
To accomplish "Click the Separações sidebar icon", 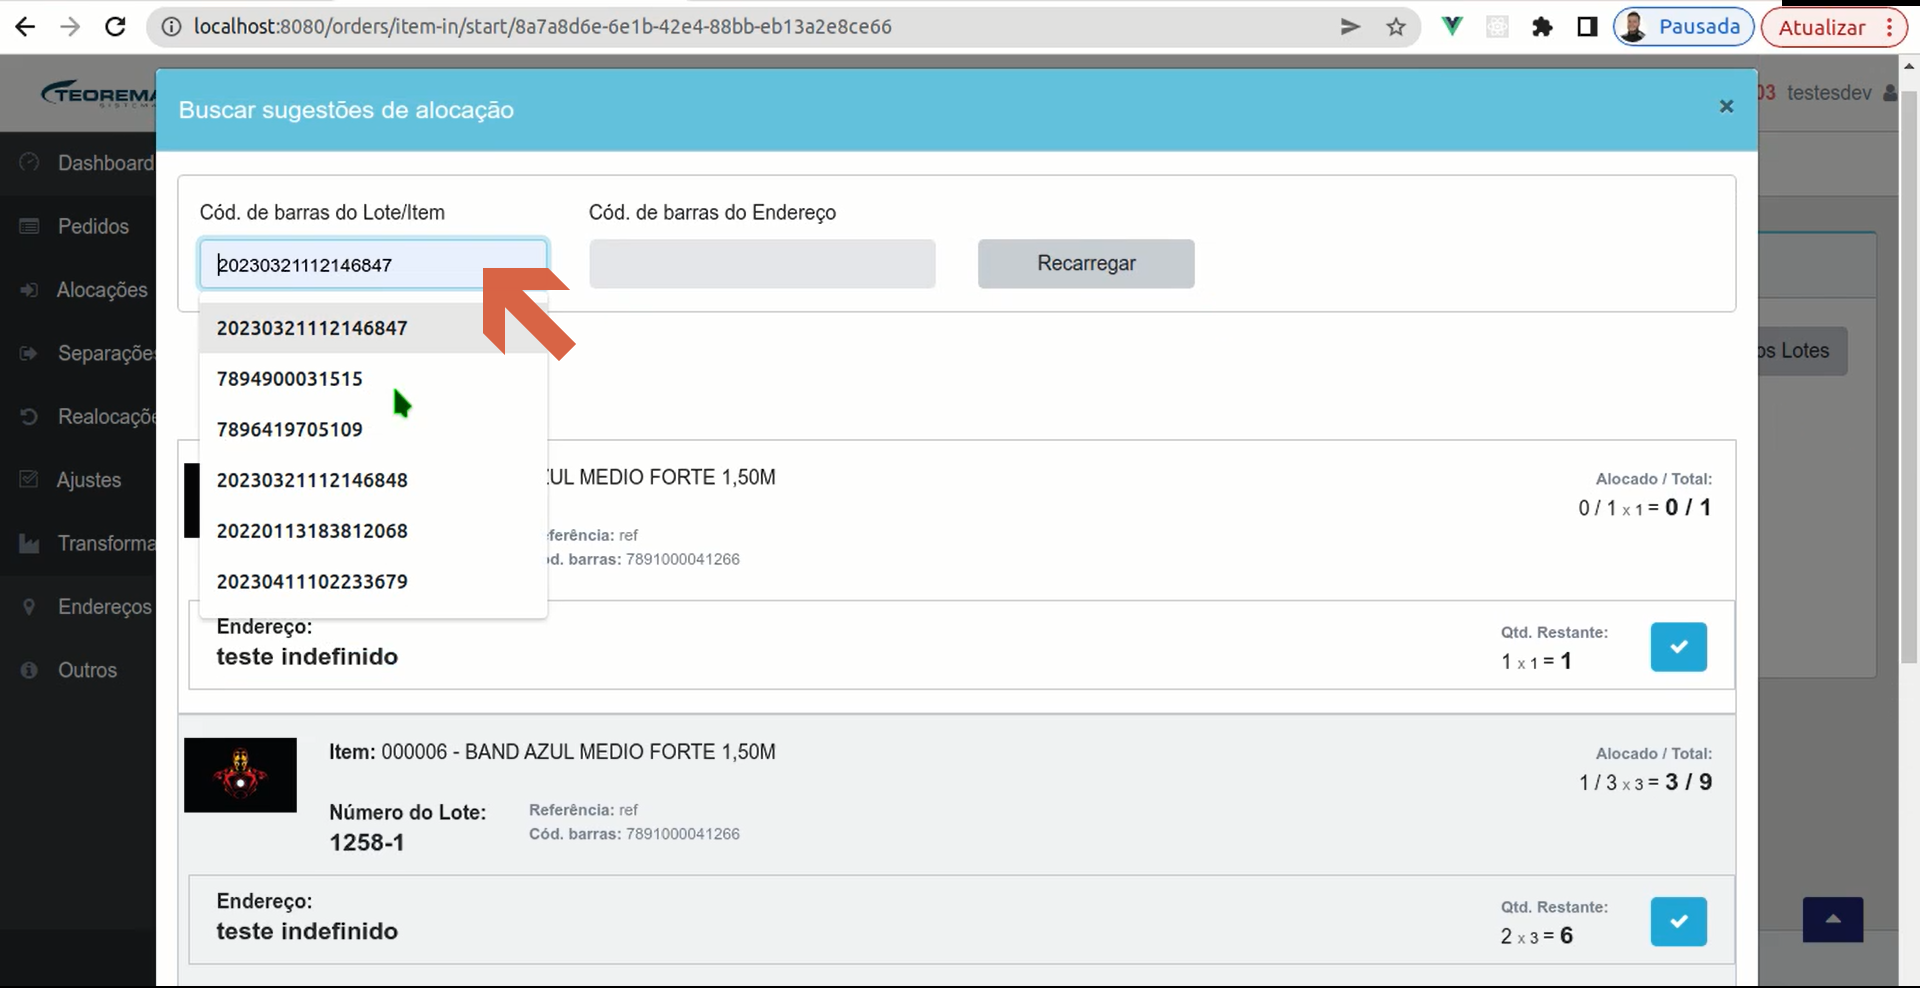I will [x=29, y=353].
